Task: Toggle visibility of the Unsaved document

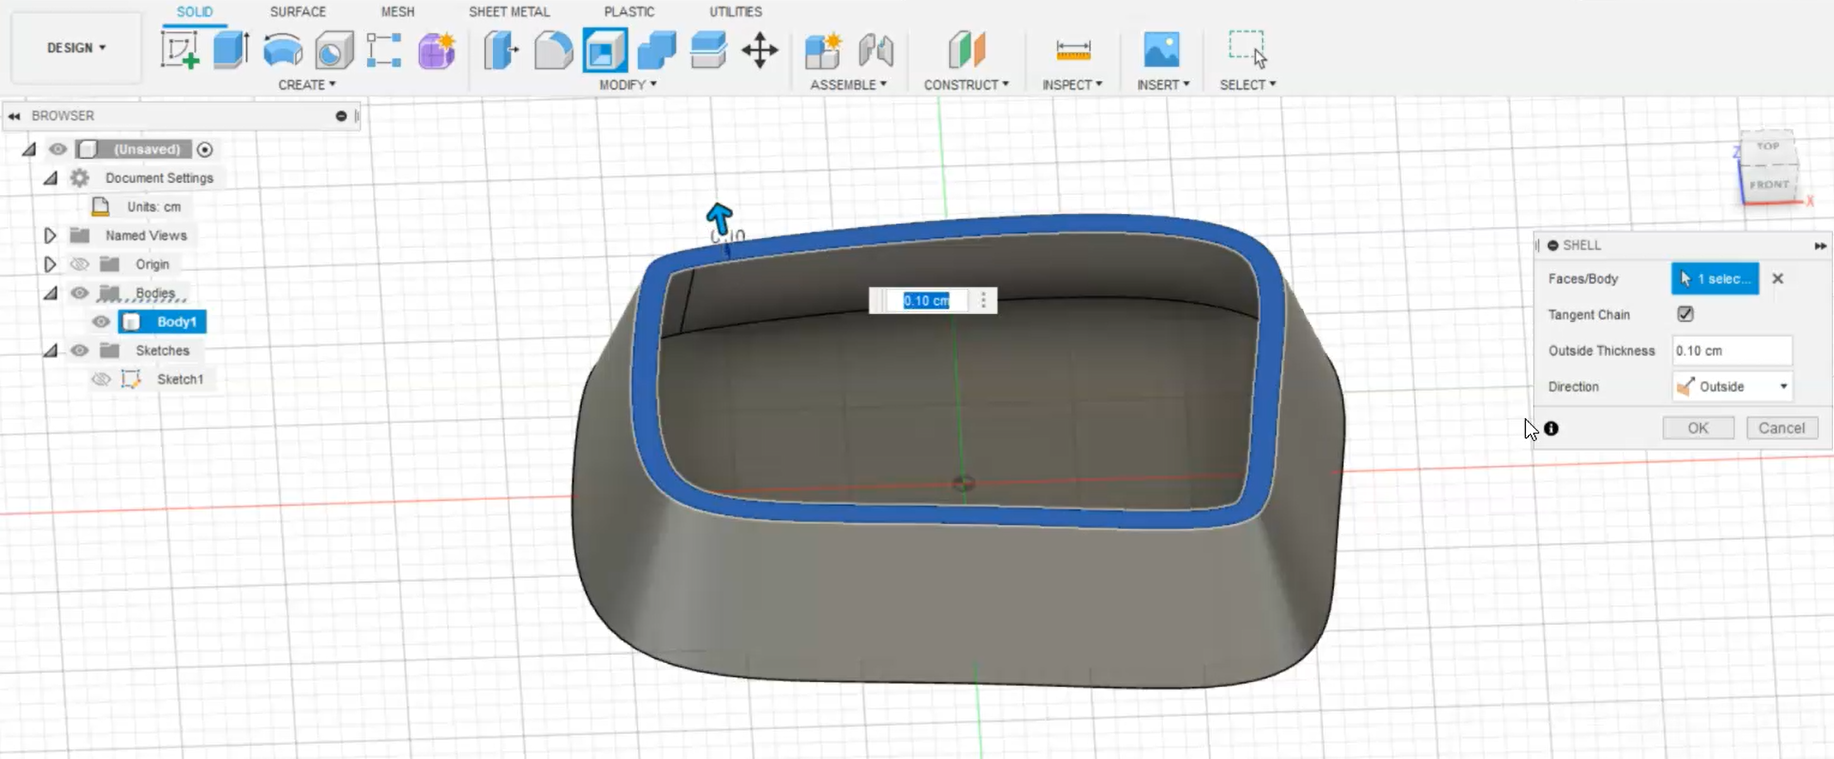Action: 58,149
